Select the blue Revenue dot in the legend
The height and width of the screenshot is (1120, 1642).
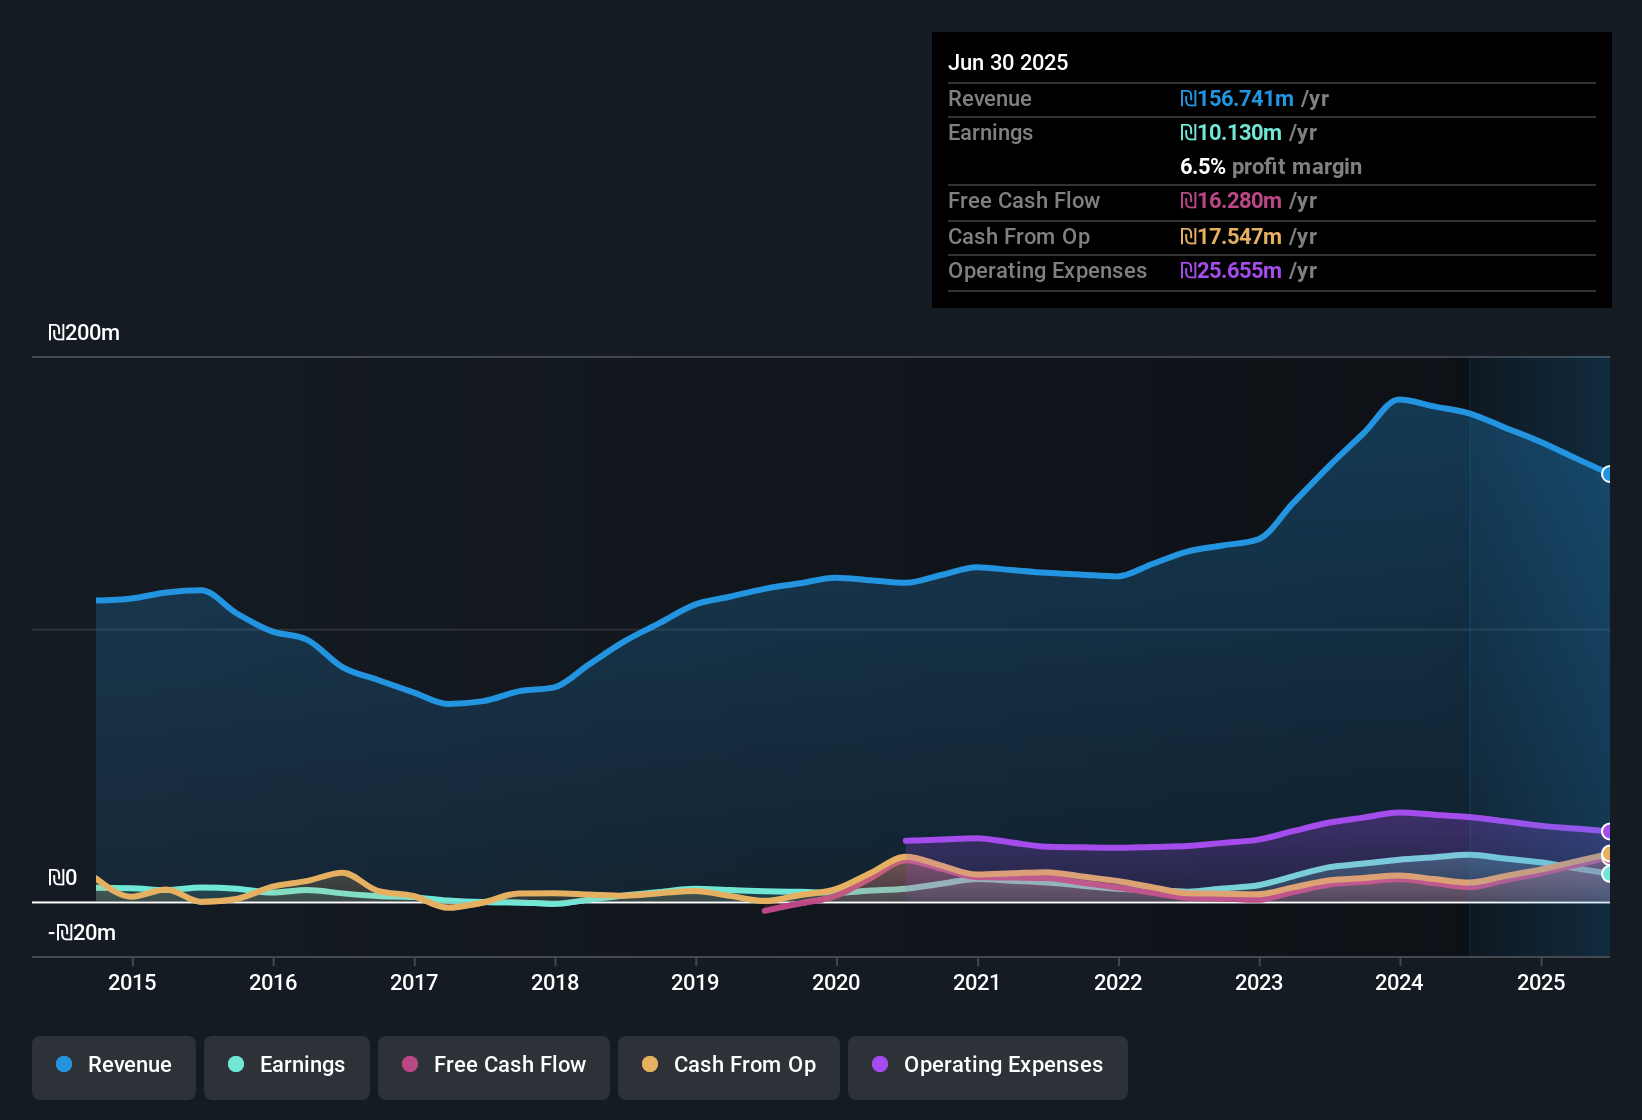pos(64,1065)
